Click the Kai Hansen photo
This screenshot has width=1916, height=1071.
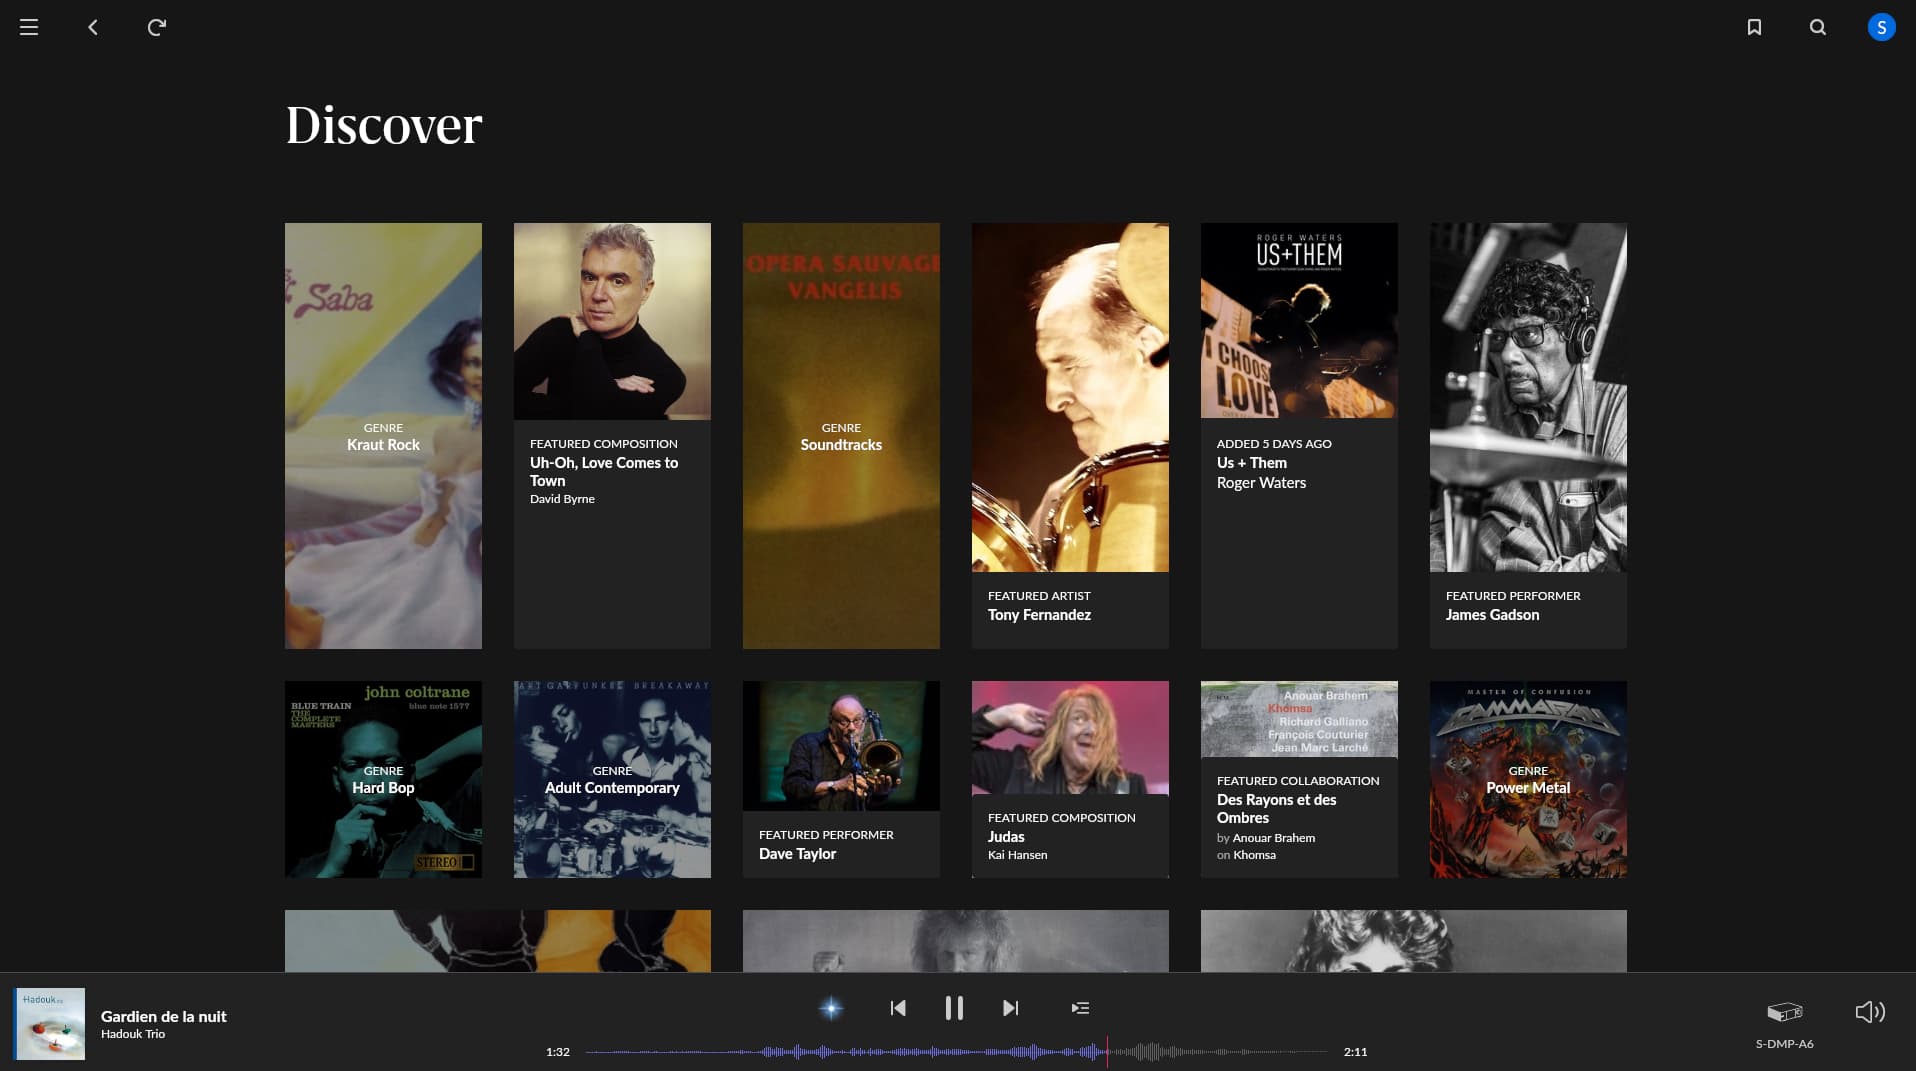pos(1070,738)
